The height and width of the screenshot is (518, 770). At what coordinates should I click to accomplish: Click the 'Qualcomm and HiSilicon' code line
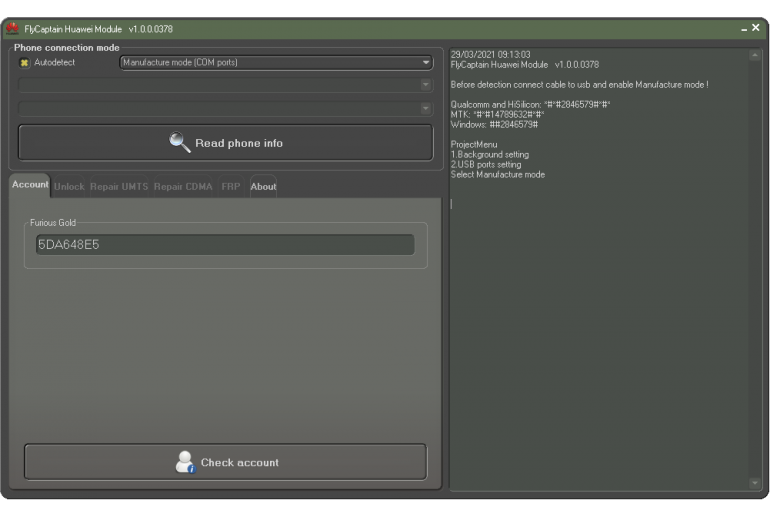click(x=530, y=105)
